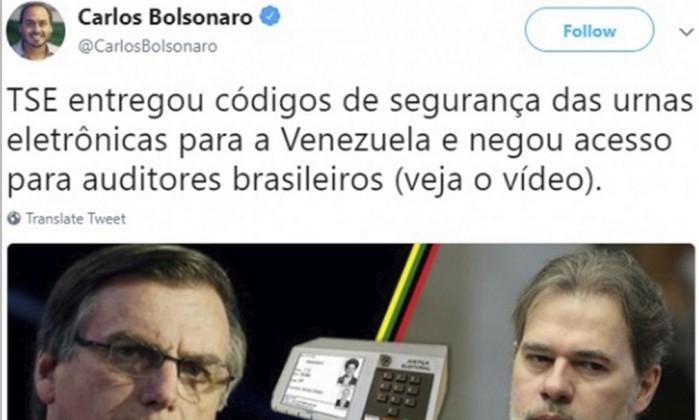Select the man wearing glasses in the image
Screen dimensions: 699x420
click(138, 334)
